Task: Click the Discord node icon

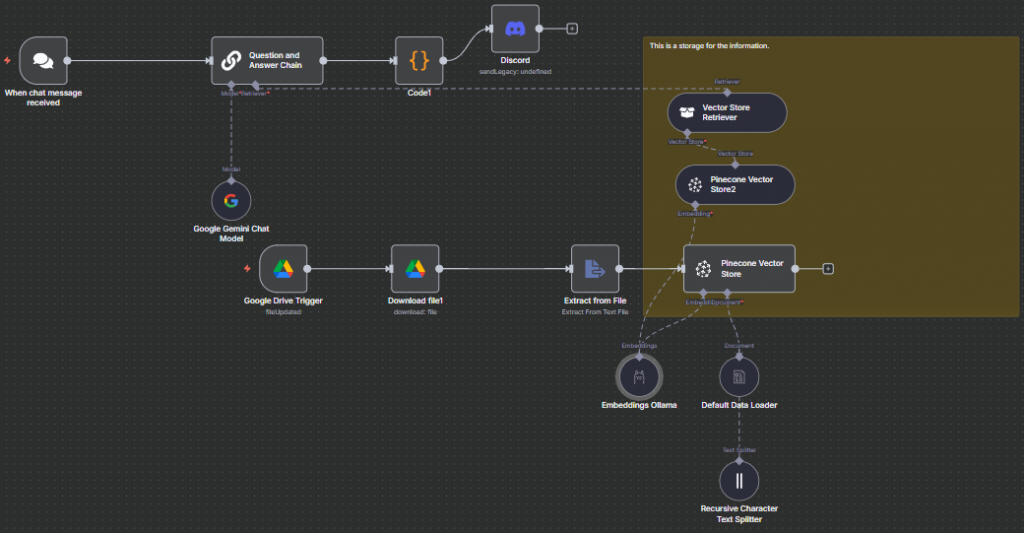Action: (x=515, y=29)
